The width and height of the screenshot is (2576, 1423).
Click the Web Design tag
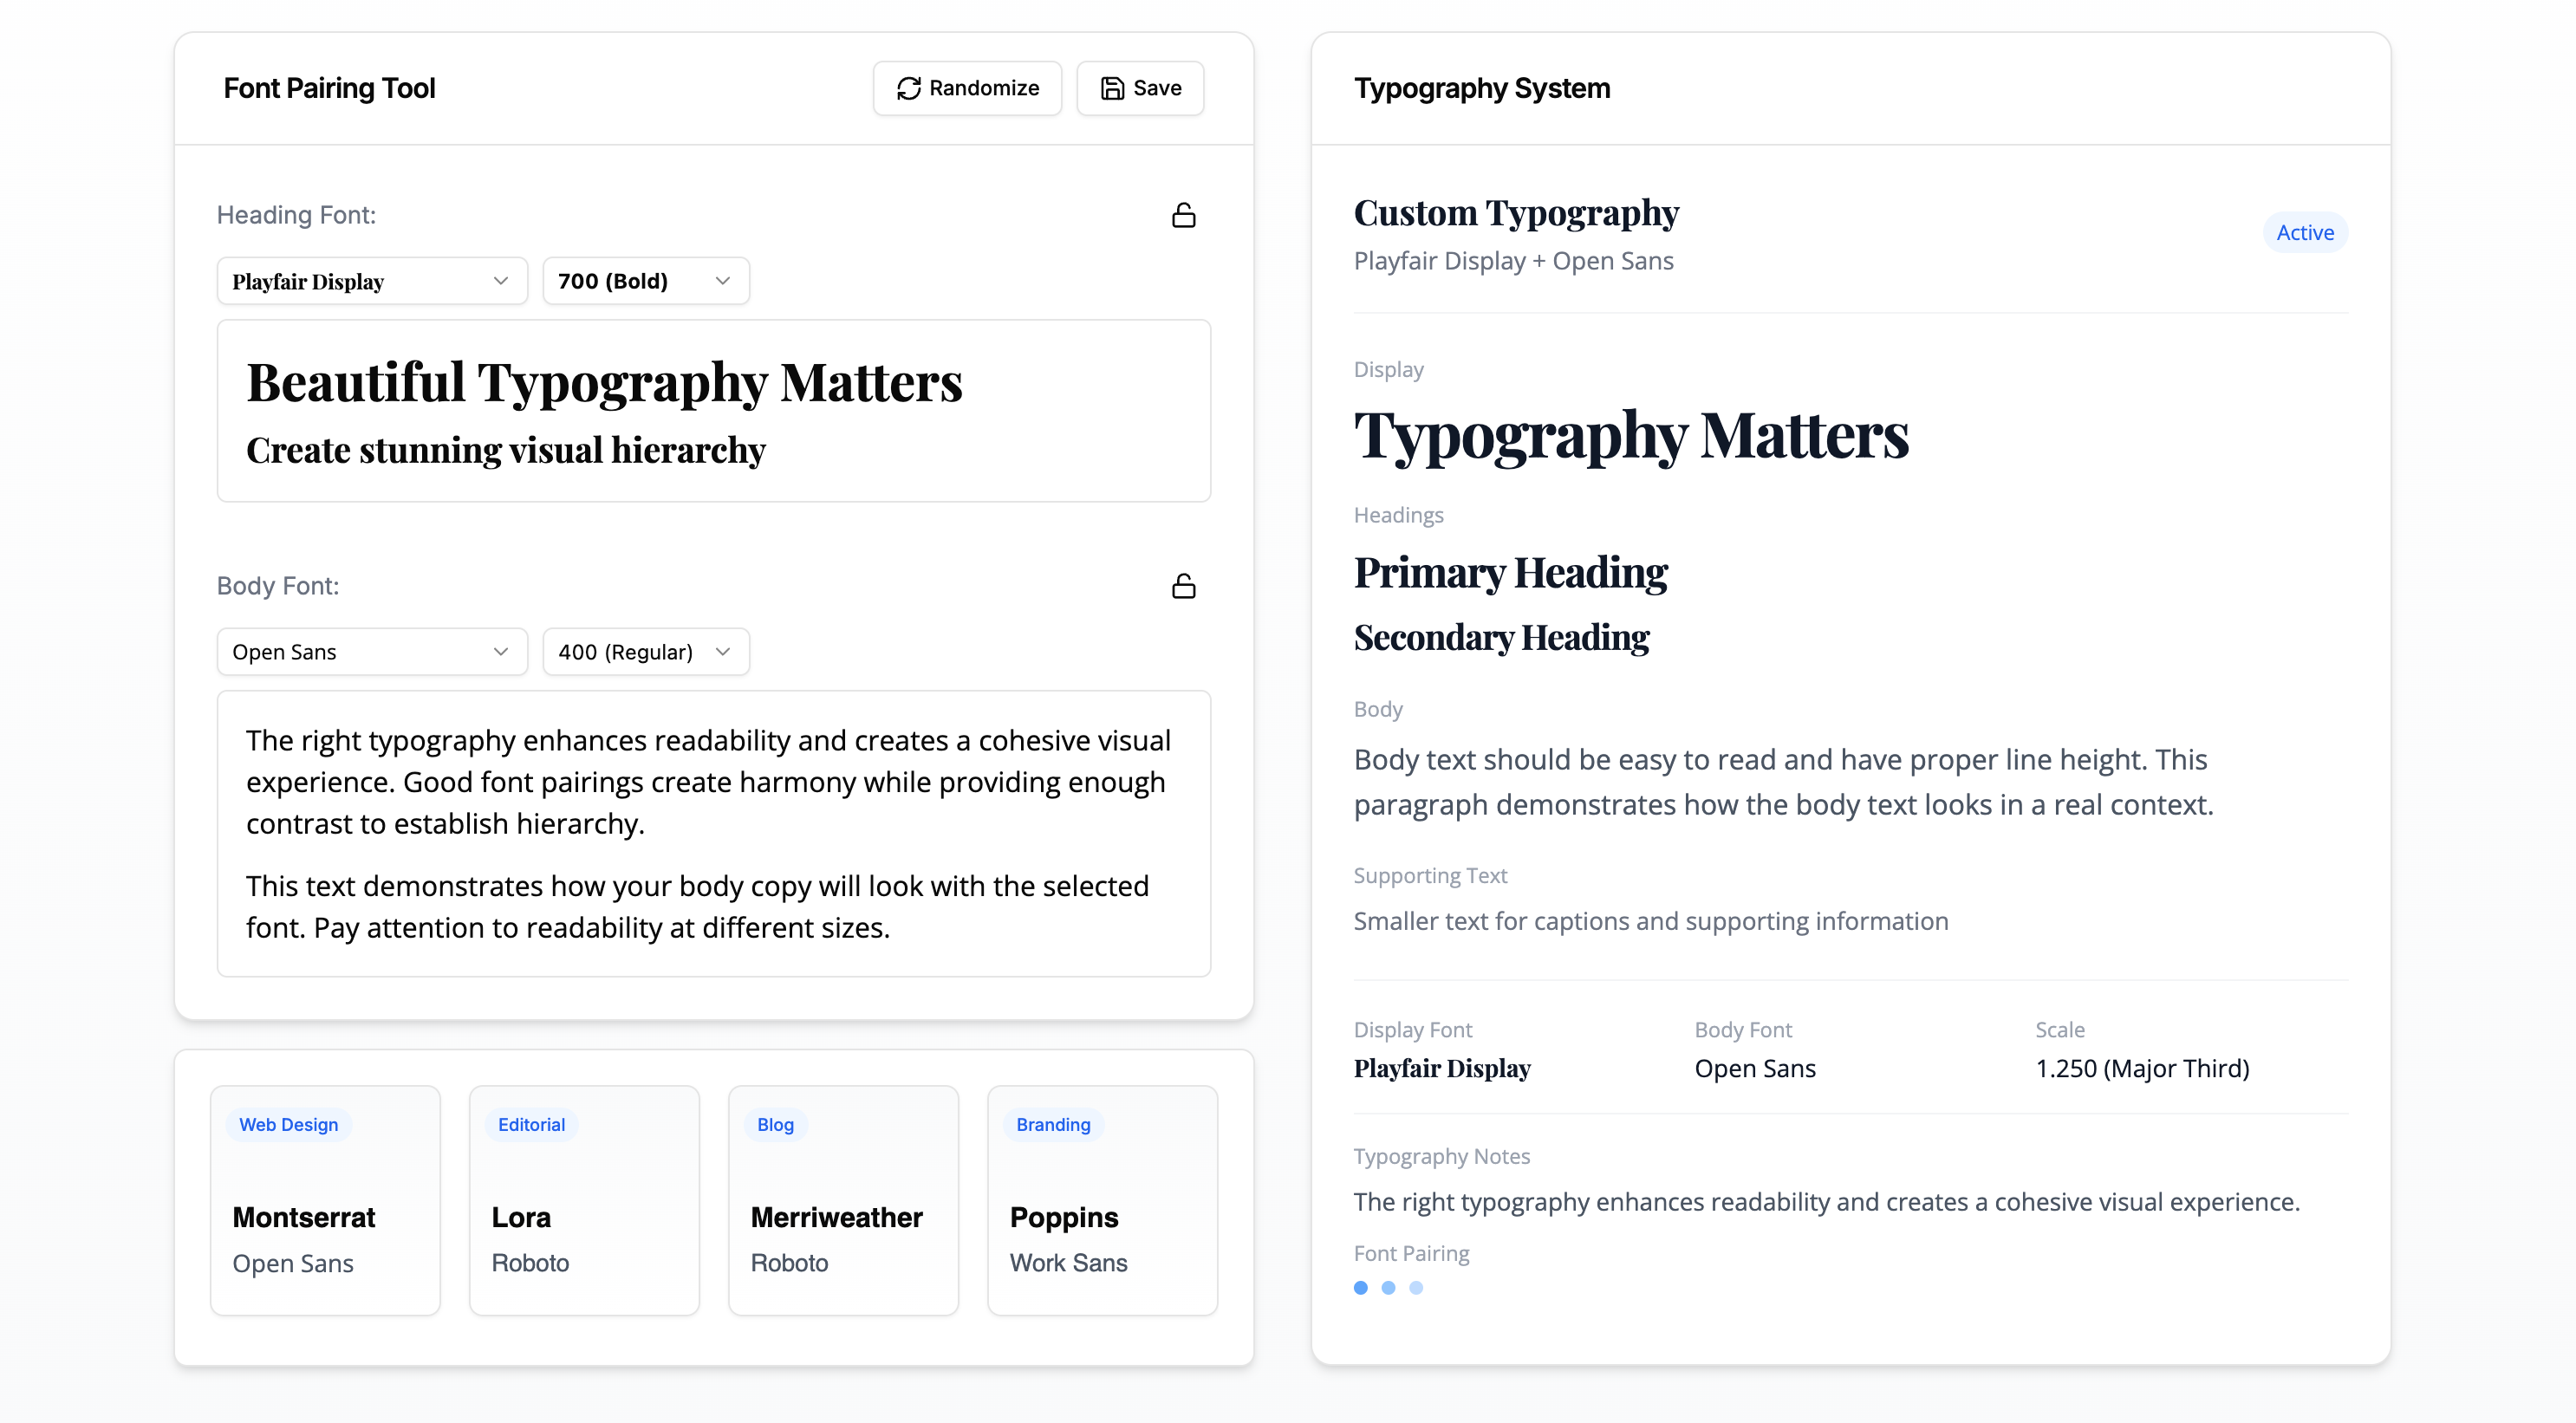288,1124
